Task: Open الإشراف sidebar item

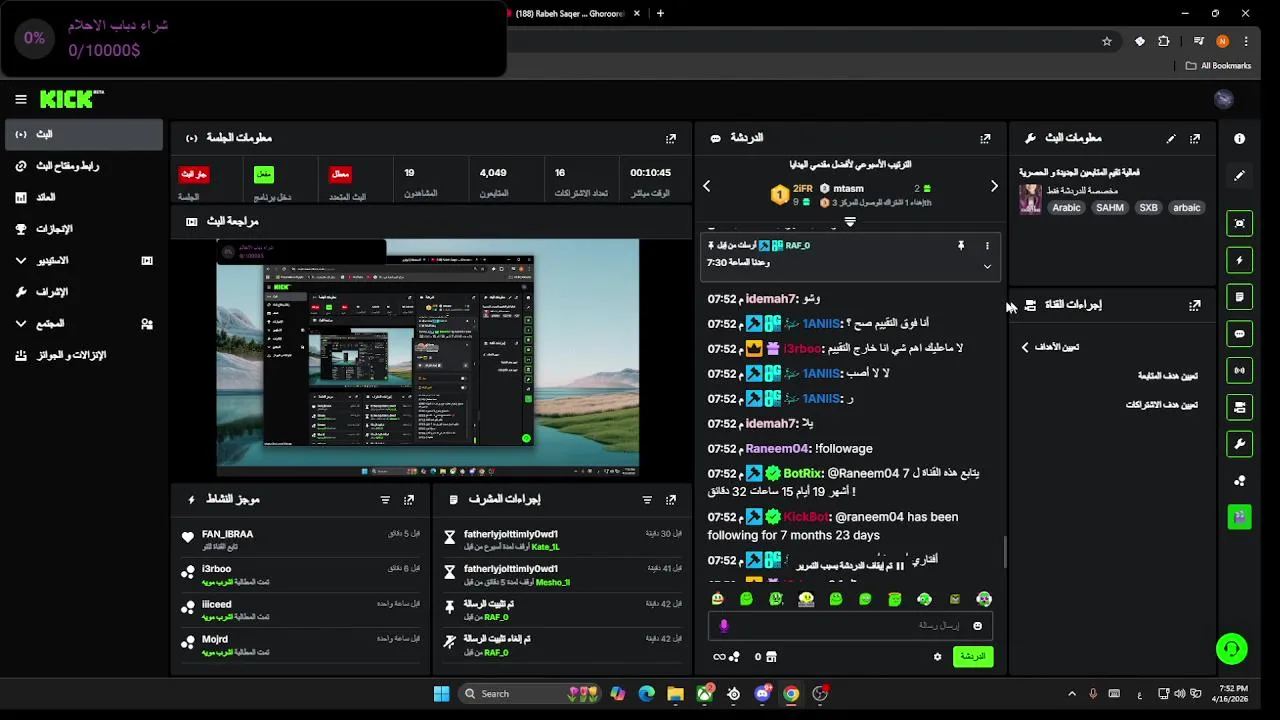Action: point(83,292)
